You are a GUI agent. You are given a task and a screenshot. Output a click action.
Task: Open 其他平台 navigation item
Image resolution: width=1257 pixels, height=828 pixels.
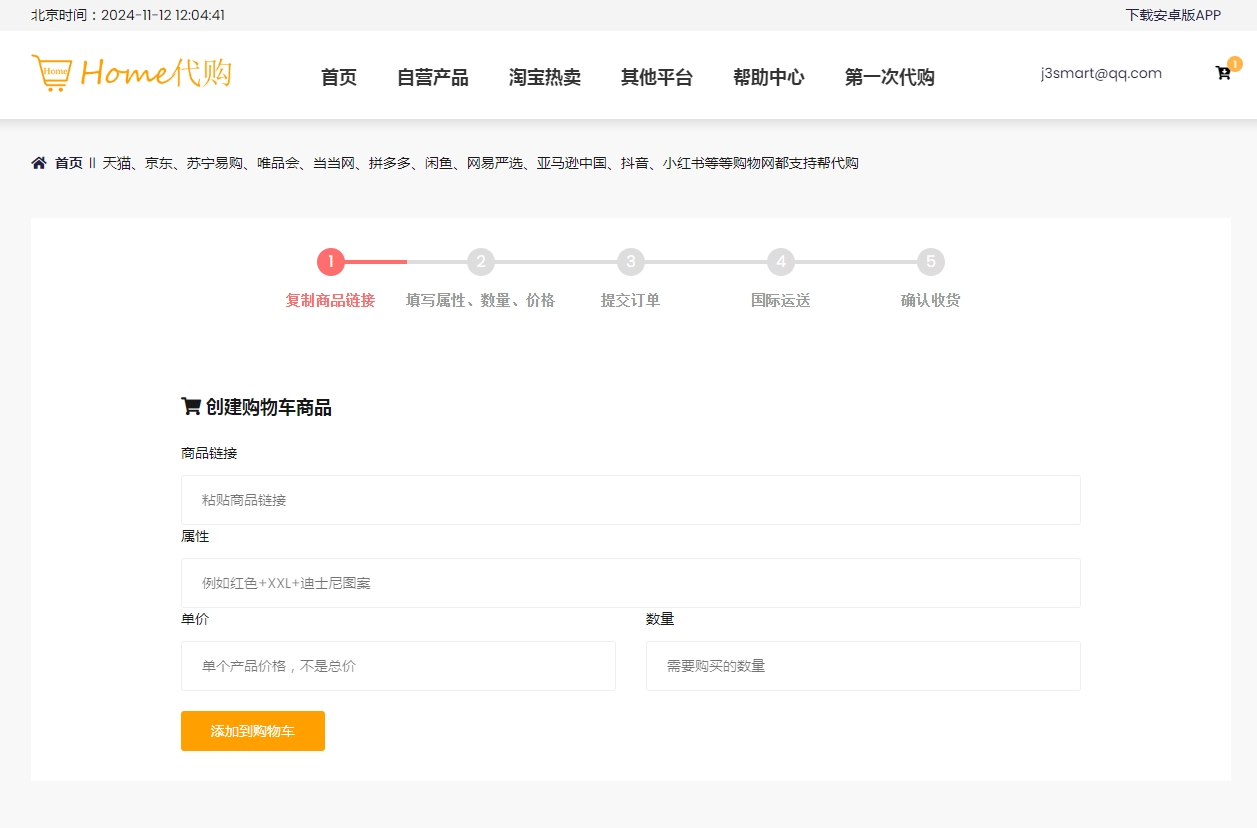click(x=657, y=77)
